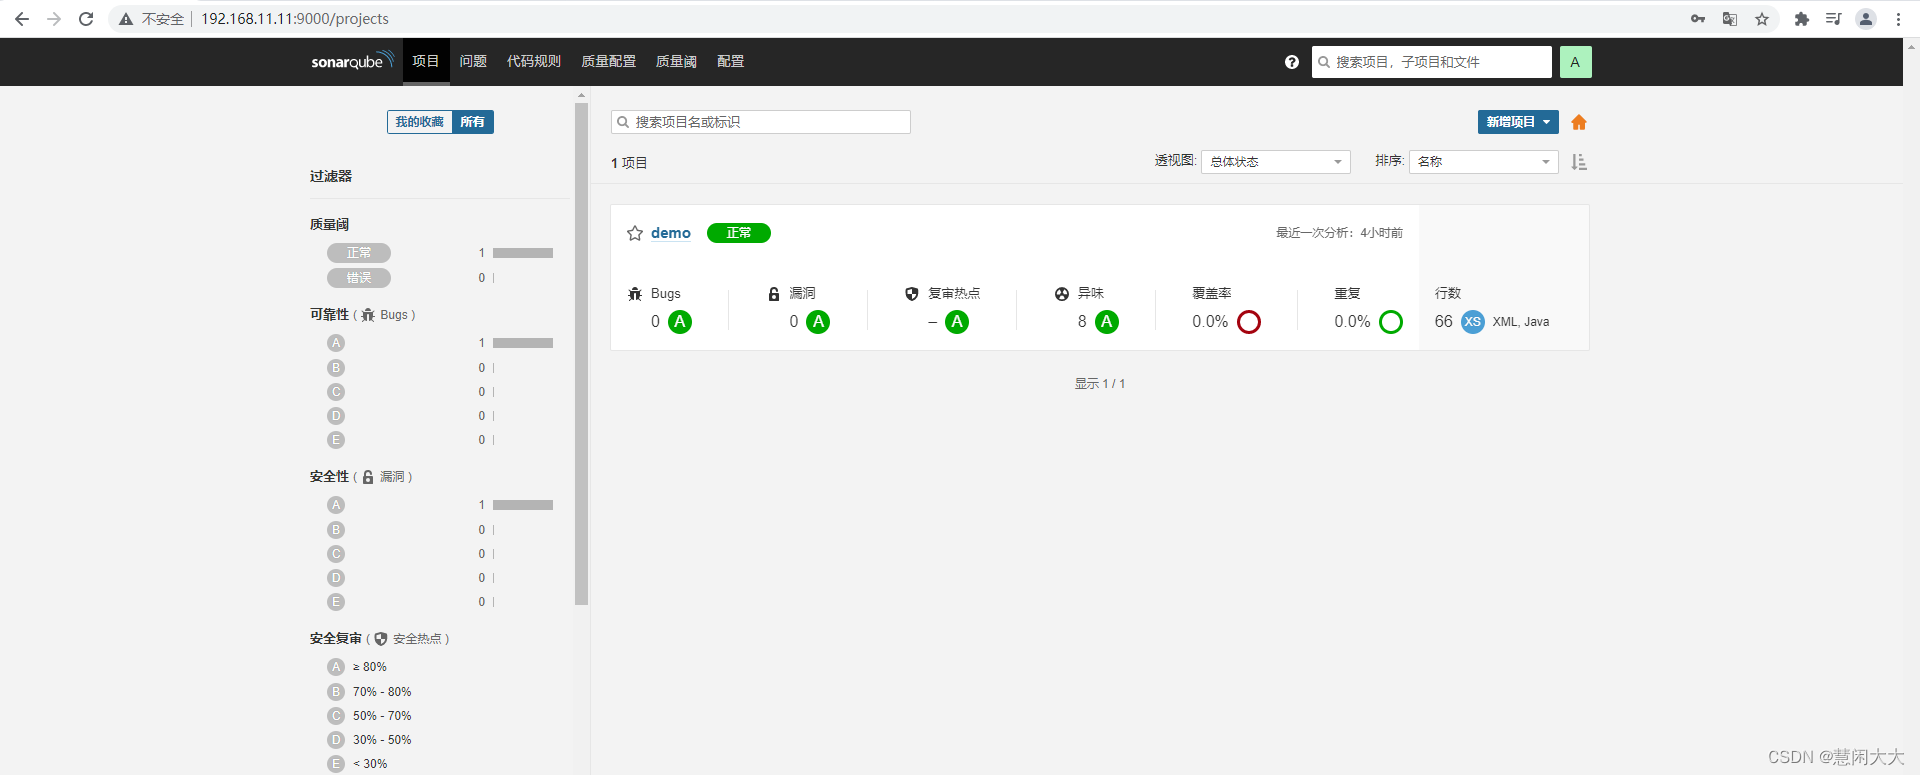Screen dimensions: 1920x775
Task: Bookmark this page with star icon
Action: tap(1762, 19)
